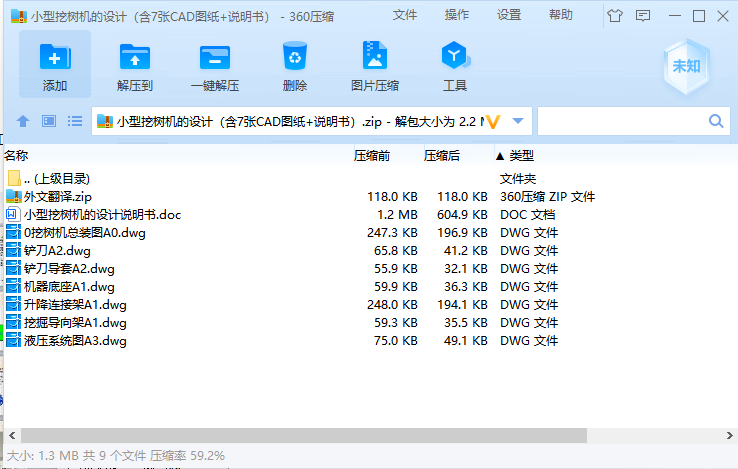Open the 图片压缩 image compression tool
This screenshot has width=738, height=469.
tap(375, 56)
